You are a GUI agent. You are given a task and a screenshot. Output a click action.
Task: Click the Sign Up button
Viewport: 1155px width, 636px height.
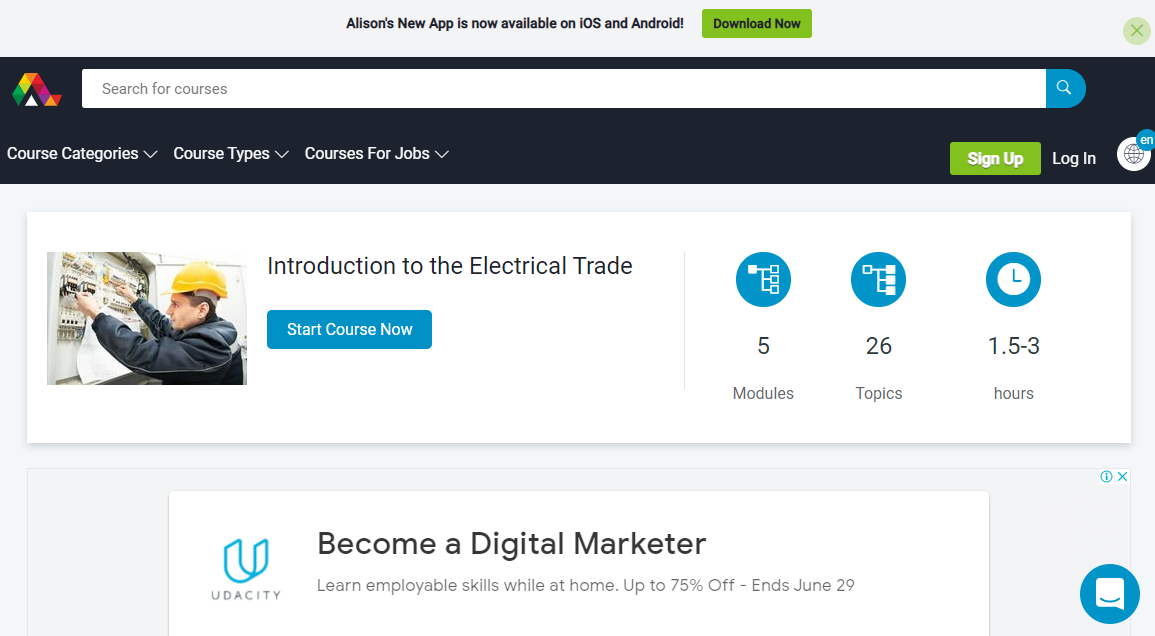(995, 158)
